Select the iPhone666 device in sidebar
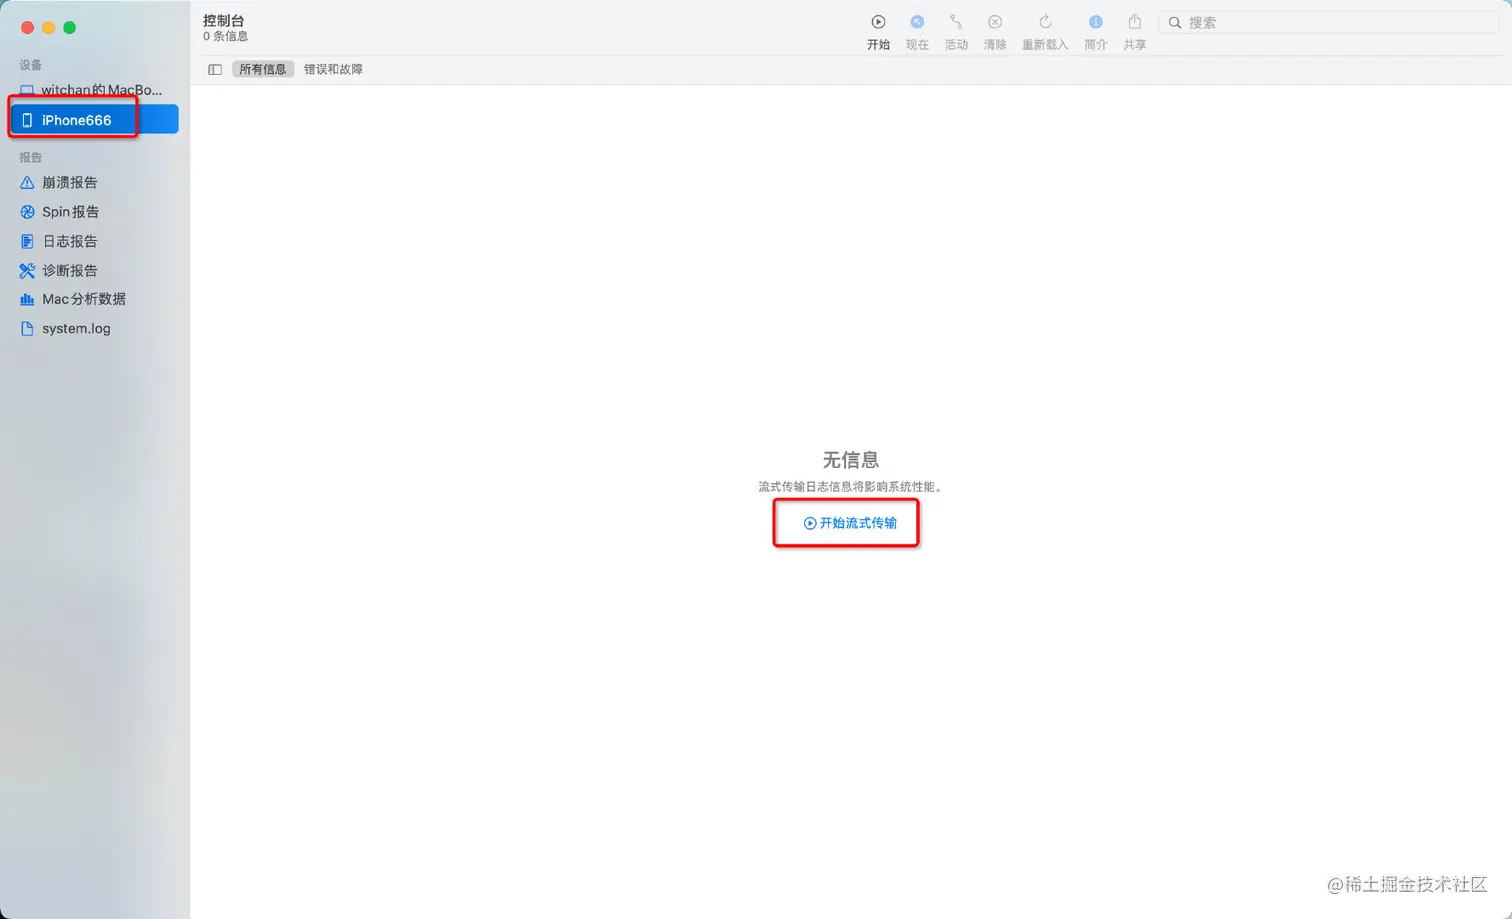The image size is (1512, 919). pyautogui.click(x=94, y=120)
